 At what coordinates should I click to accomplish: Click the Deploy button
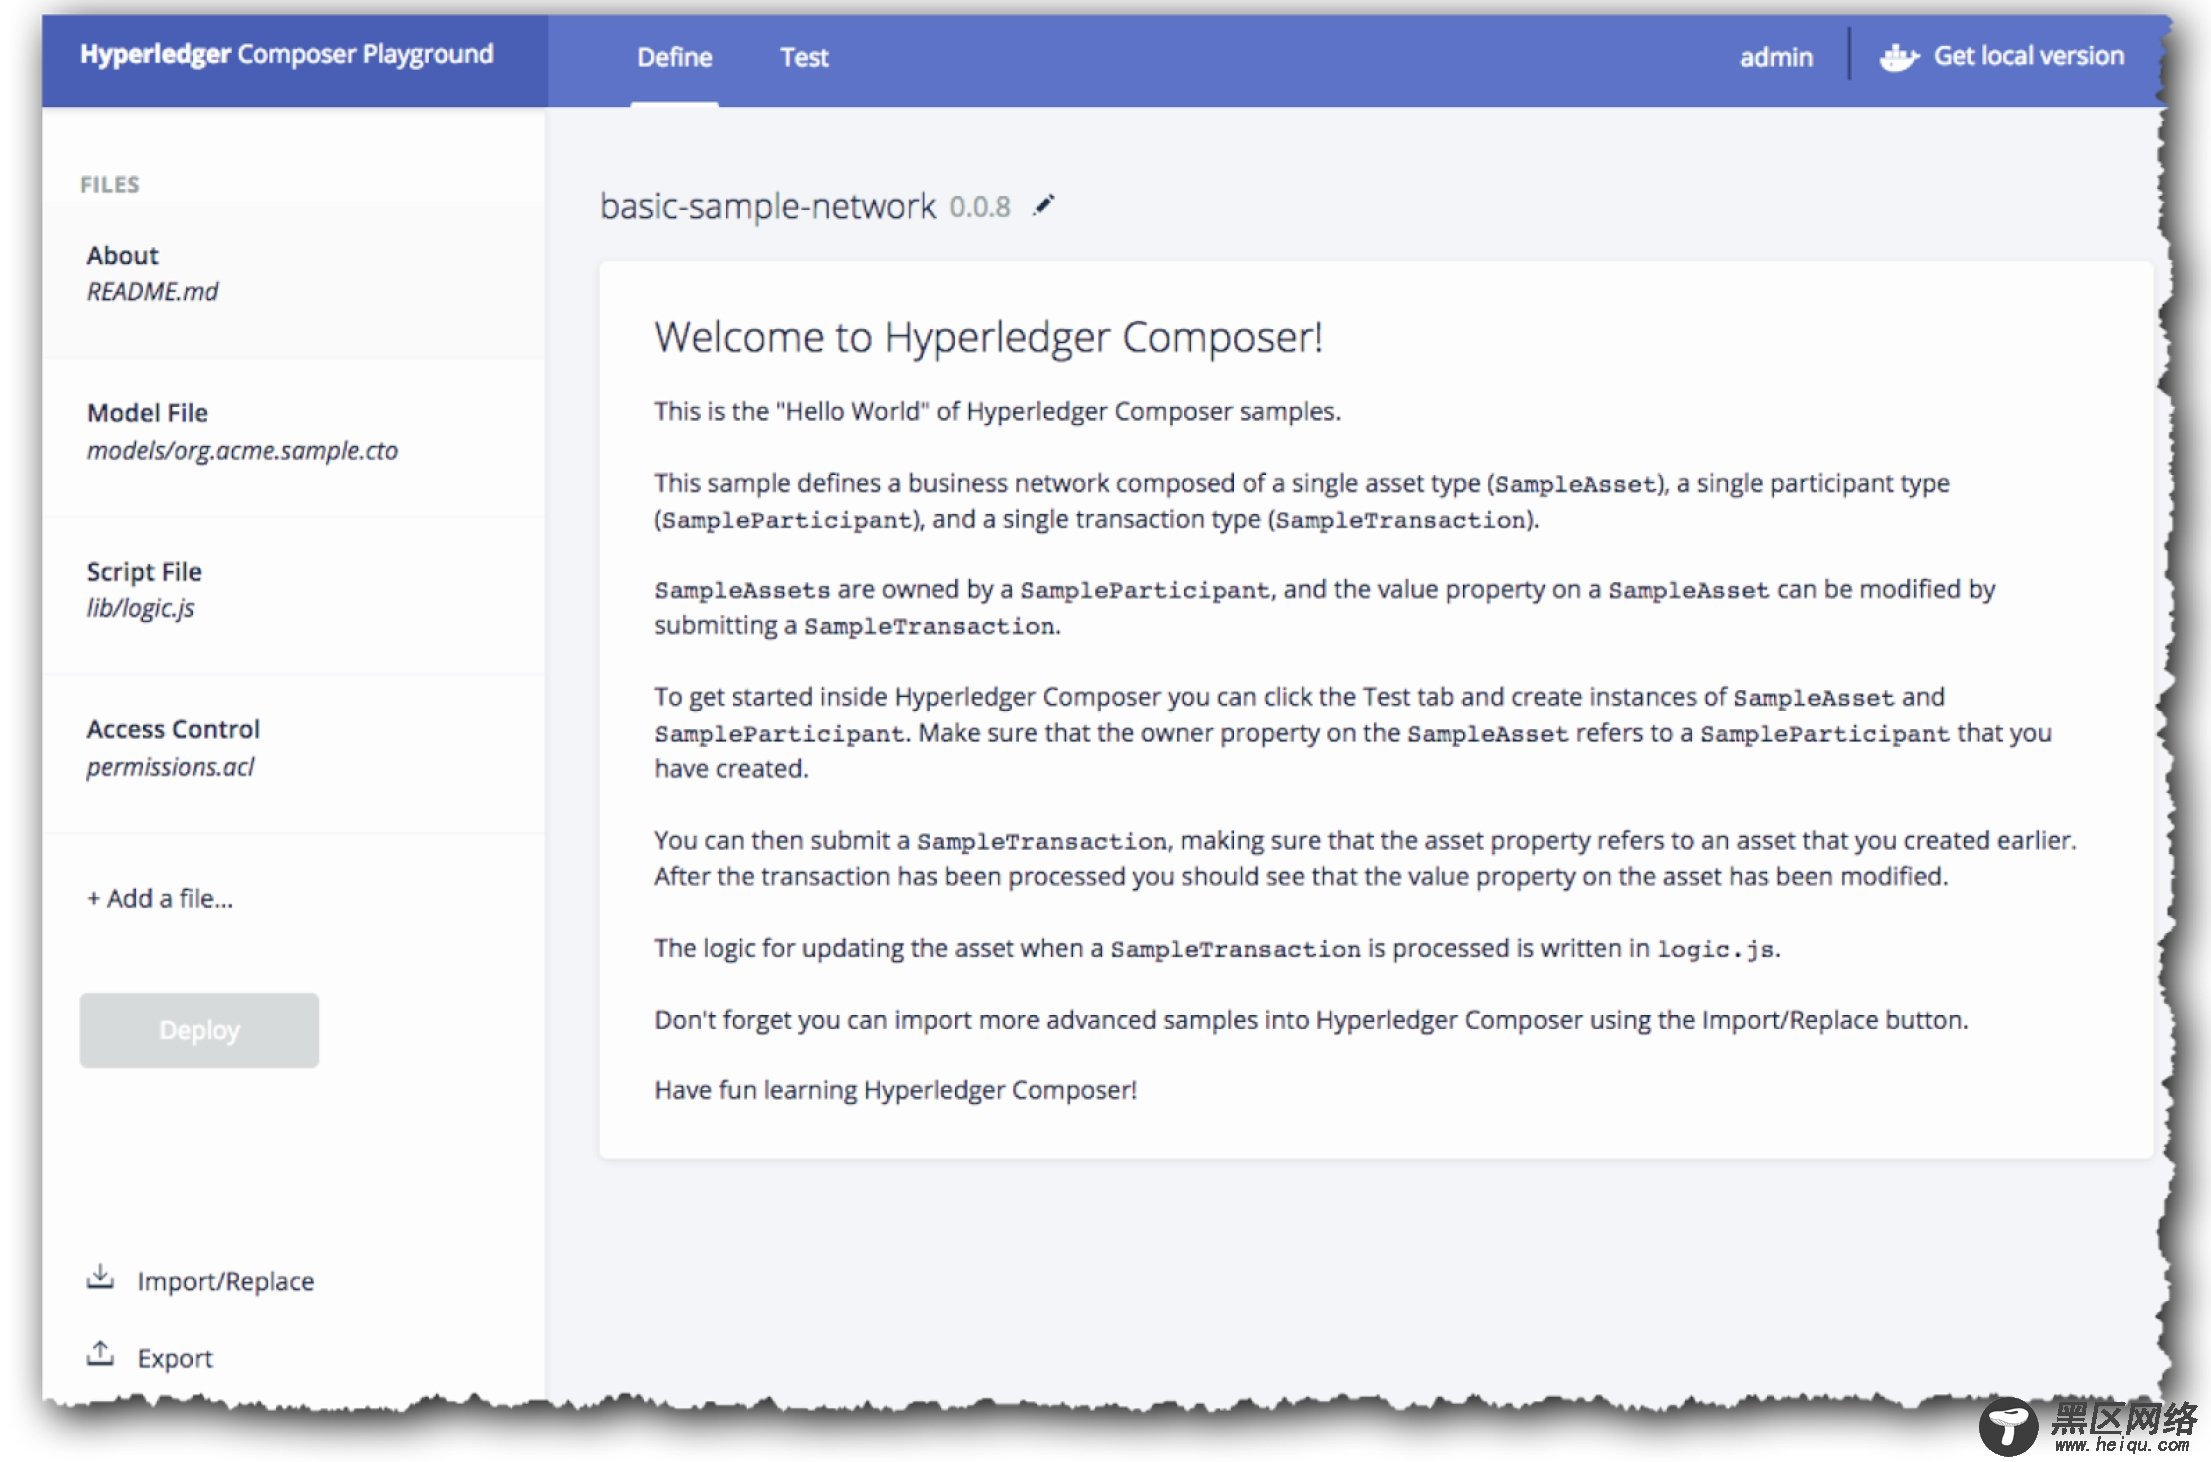(x=199, y=1030)
